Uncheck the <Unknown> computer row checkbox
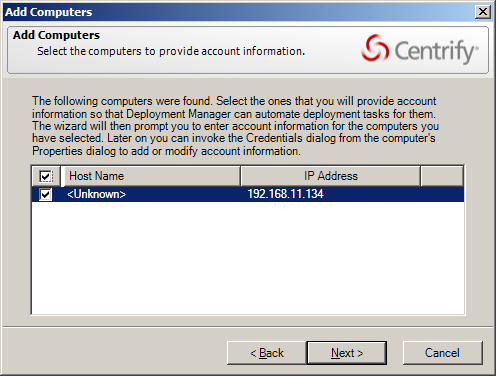This screenshot has height=376, width=498. click(46, 194)
